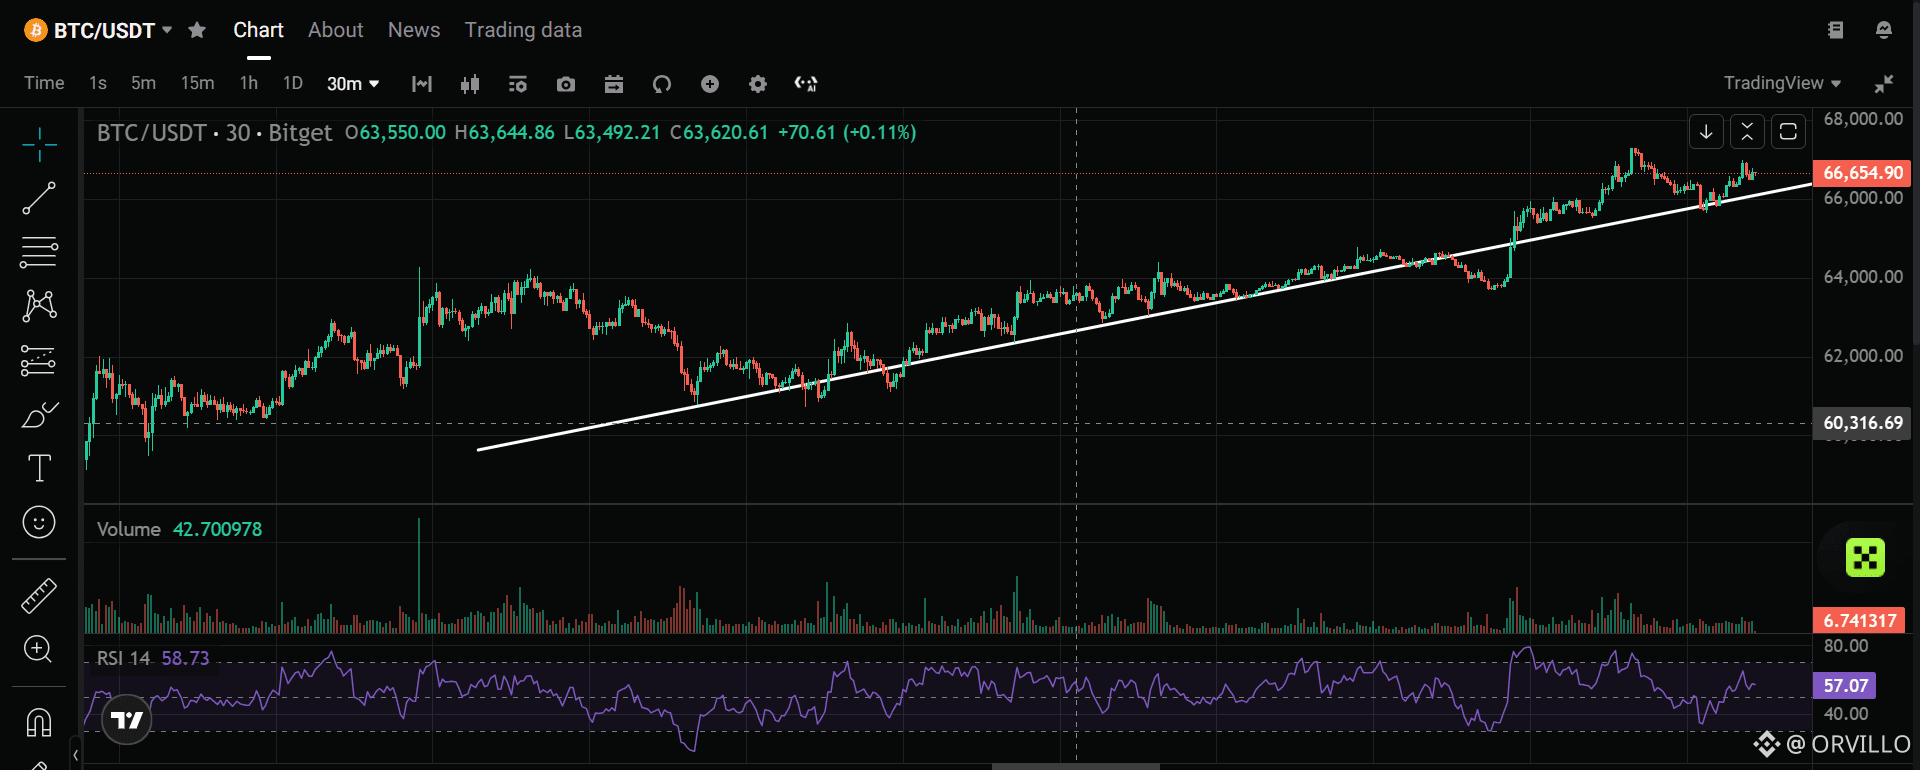Activate the zoom in tool
The height and width of the screenshot is (770, 1920).
click(38, 649)
